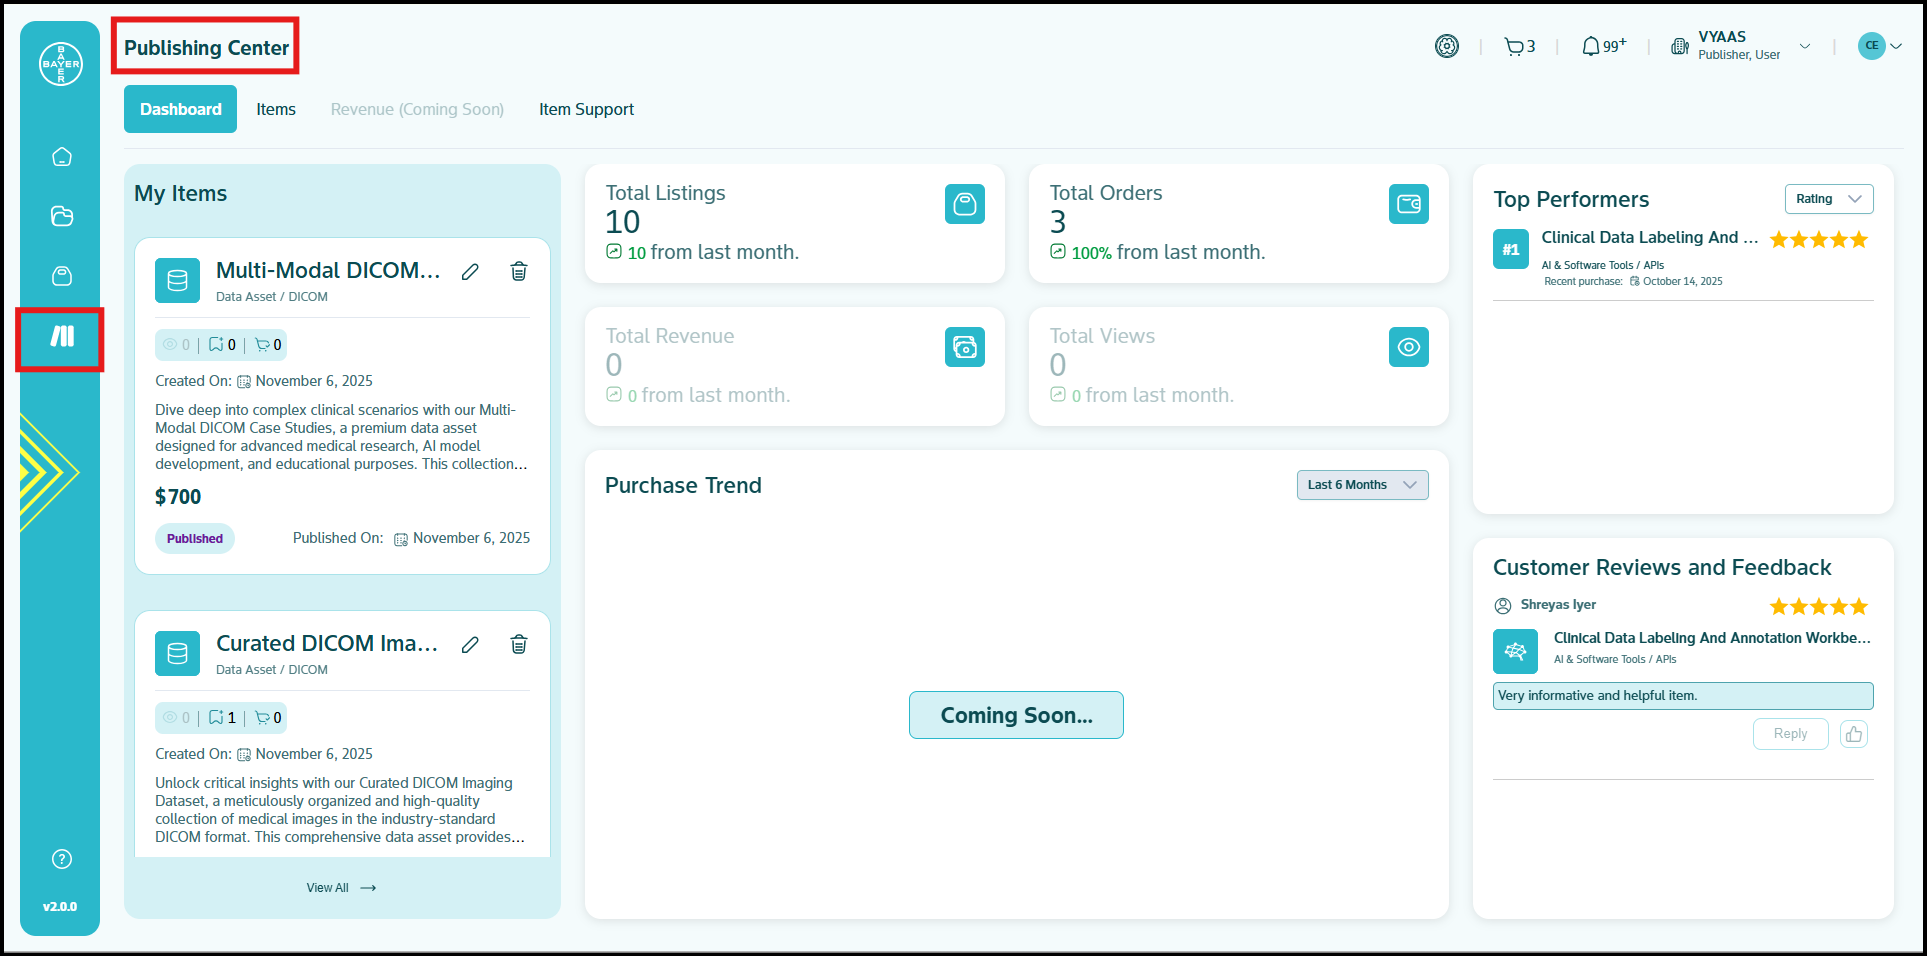
Task: Open the CE user avatar menu
Action: coord(1878,46)
